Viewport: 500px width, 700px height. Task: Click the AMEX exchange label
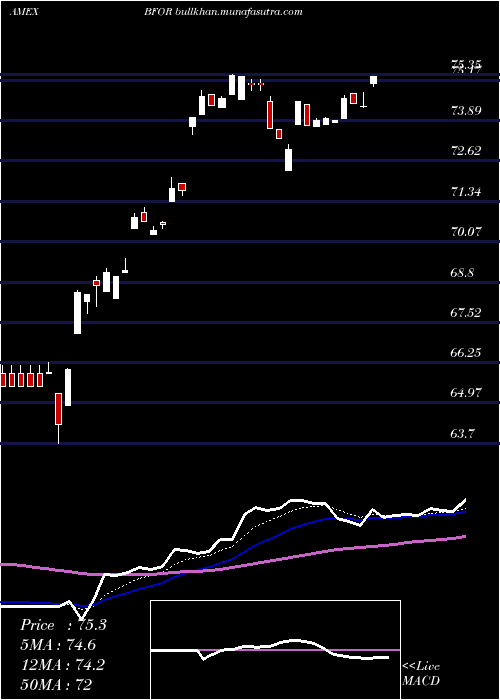tap(24, 12)
